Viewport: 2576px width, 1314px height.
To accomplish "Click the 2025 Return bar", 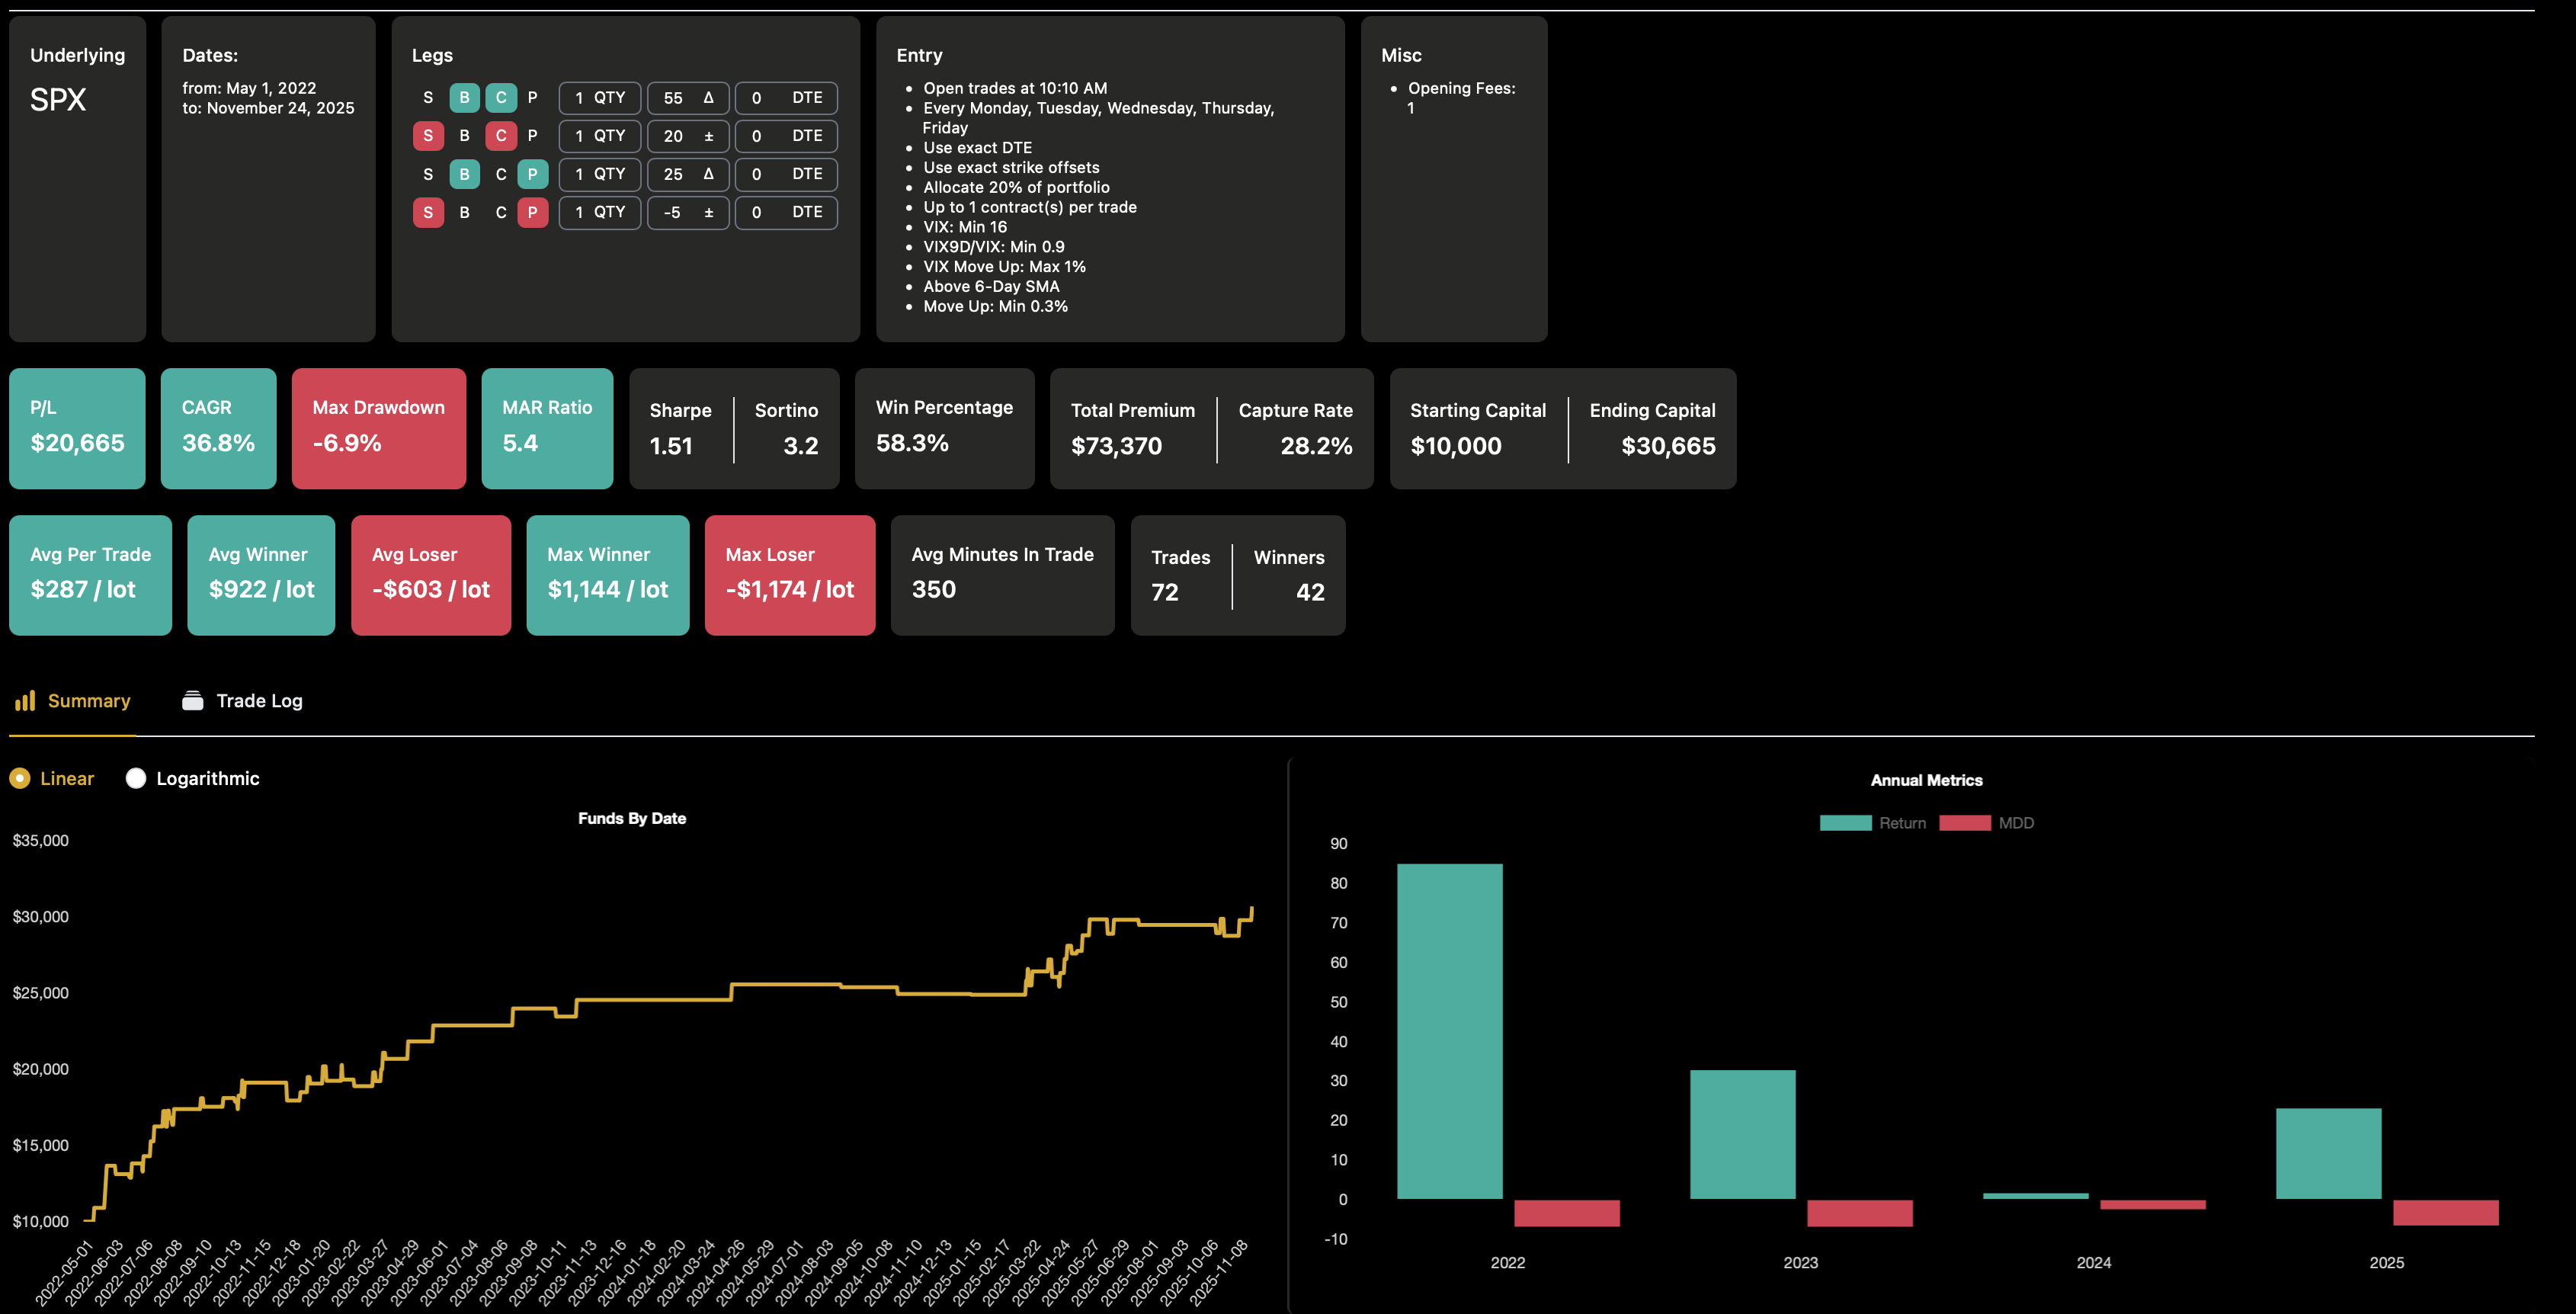I will click(2328, 1153).
